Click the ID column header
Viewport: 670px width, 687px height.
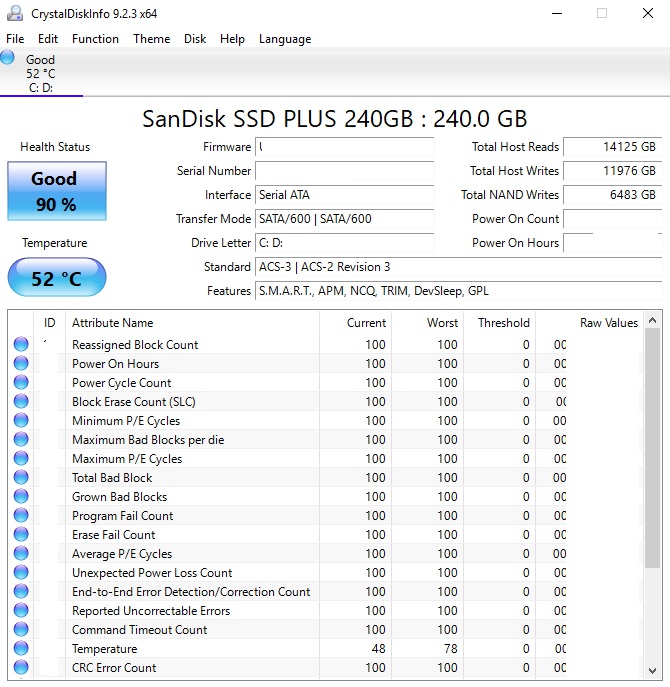(50, 323)
